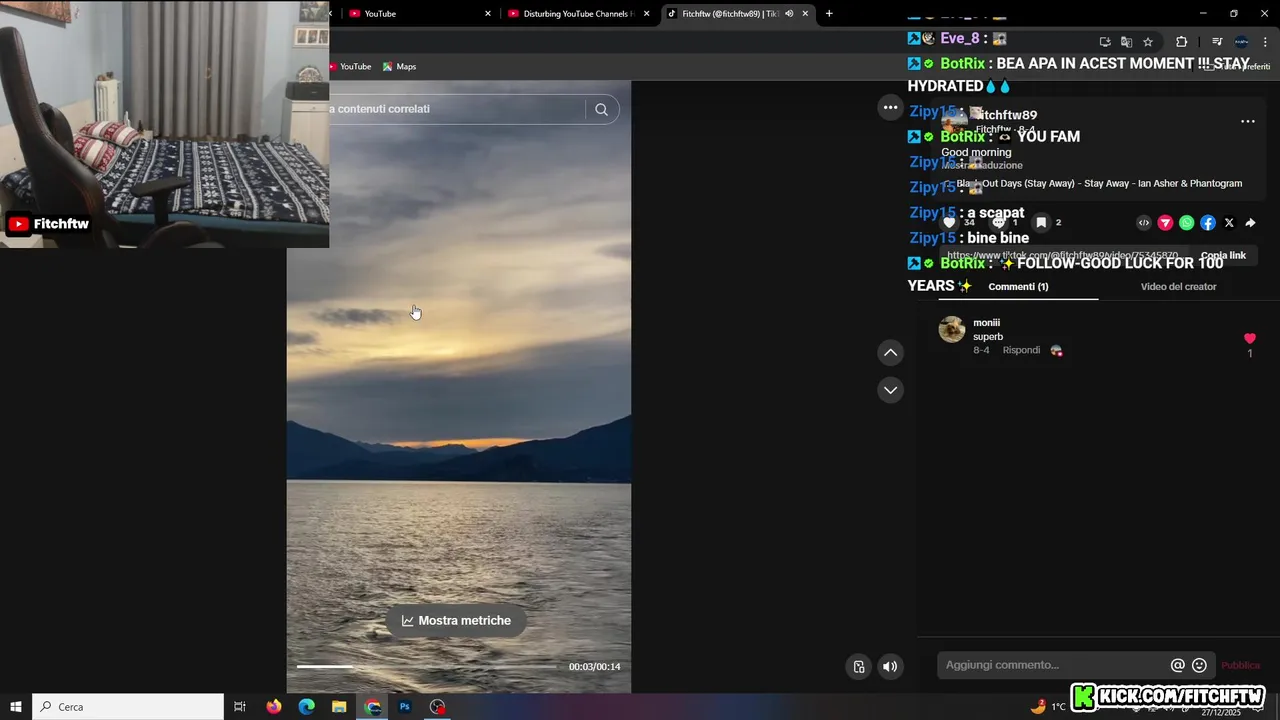The height and width of the screenshot is (720, 1280).
Task: Open the emoji picker in comment box
Action: (1199, 665)
